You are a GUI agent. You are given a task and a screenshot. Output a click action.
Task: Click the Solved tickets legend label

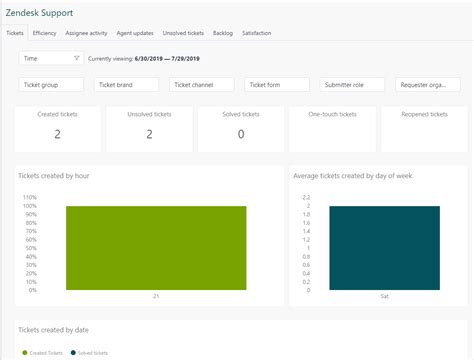[x=93, y=353]
